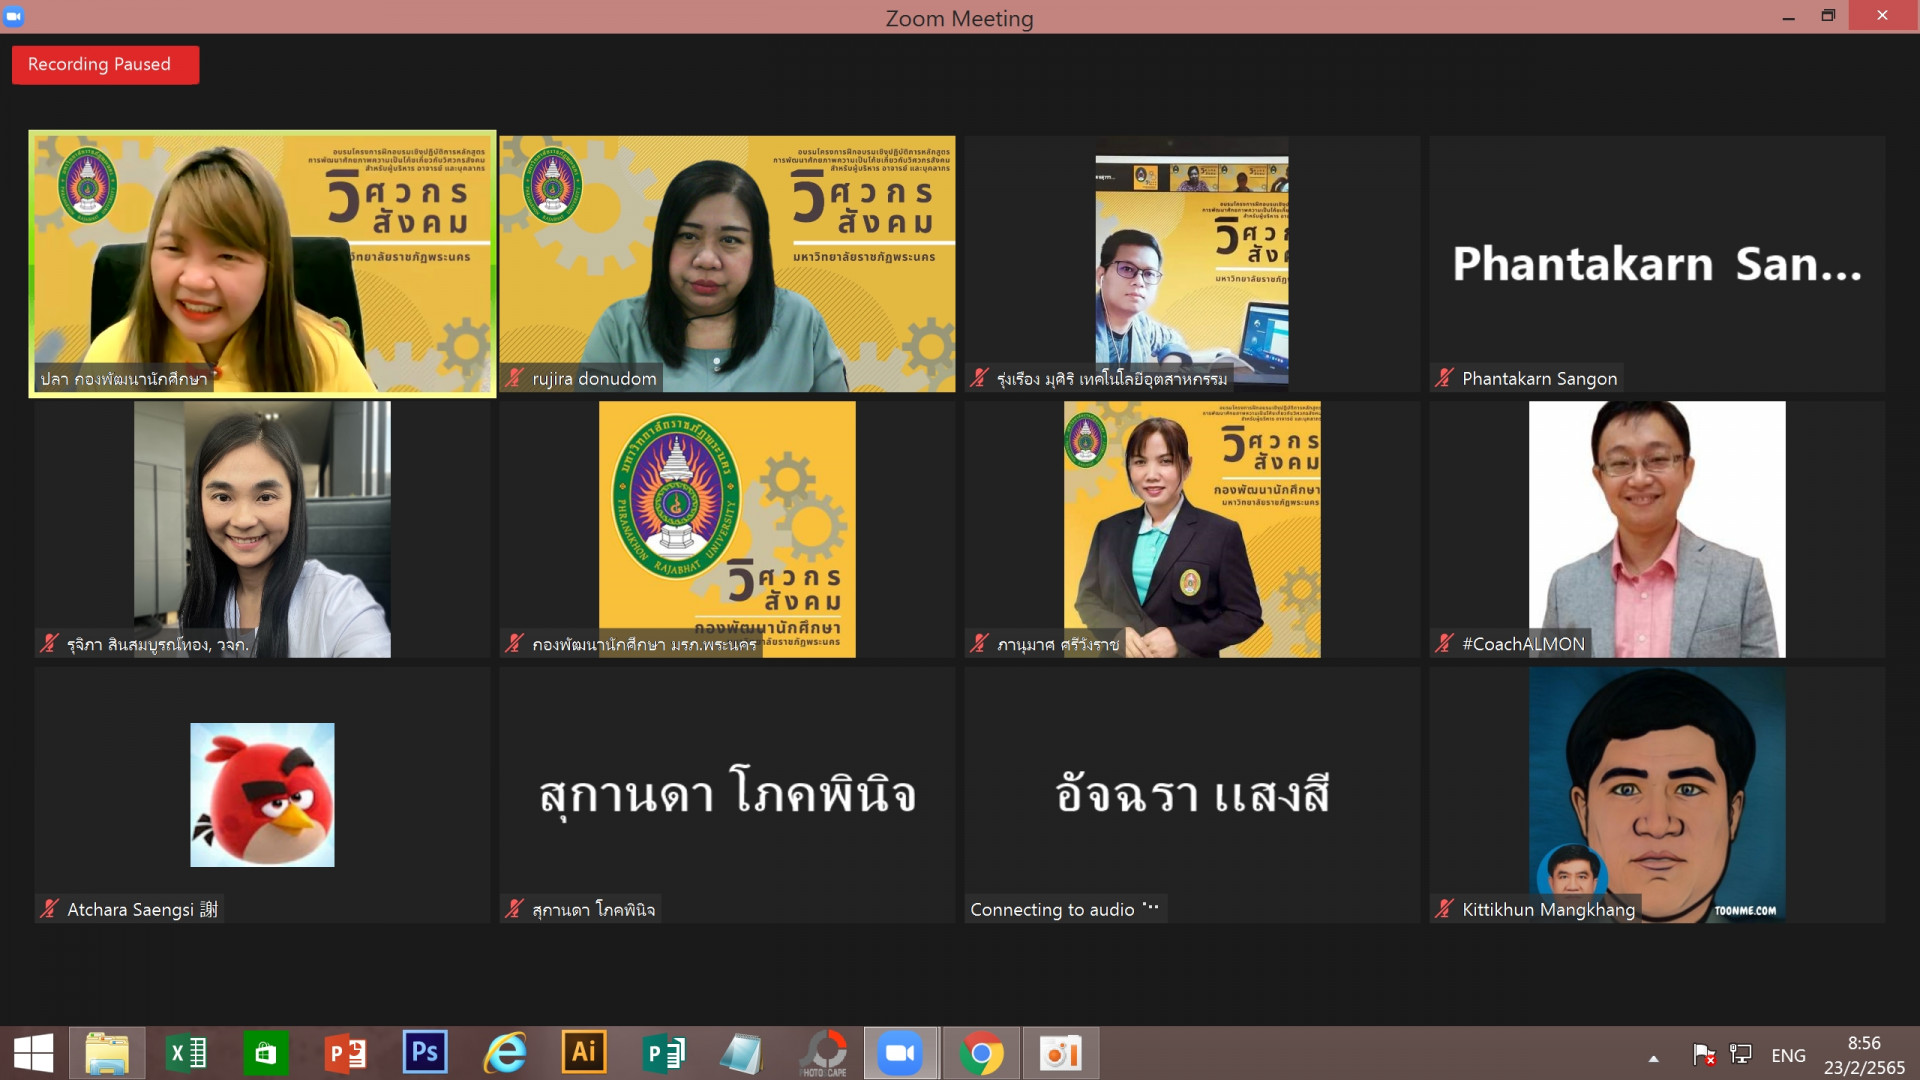Restore down the Zoom Meeting window
Screen dimensions: 1920x1080
[1828, 16]
